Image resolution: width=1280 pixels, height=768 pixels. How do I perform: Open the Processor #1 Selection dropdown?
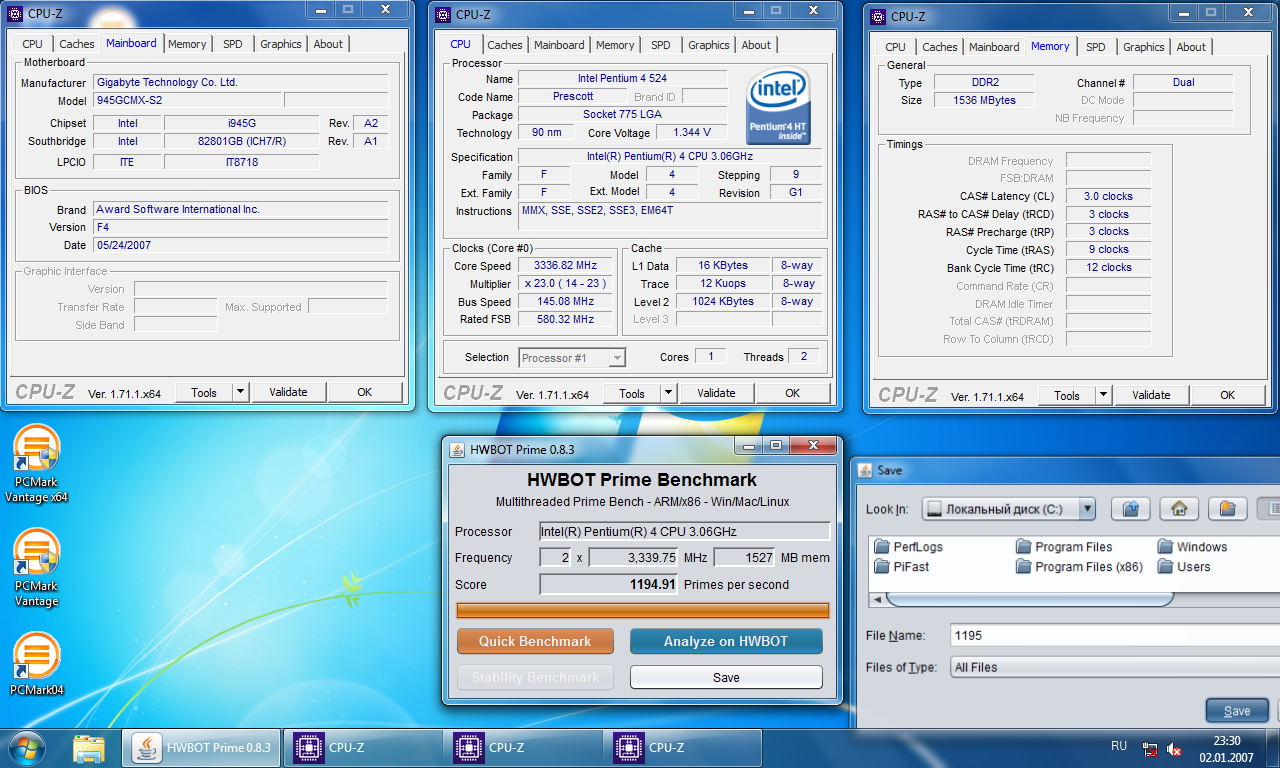[x=617, y=358]
